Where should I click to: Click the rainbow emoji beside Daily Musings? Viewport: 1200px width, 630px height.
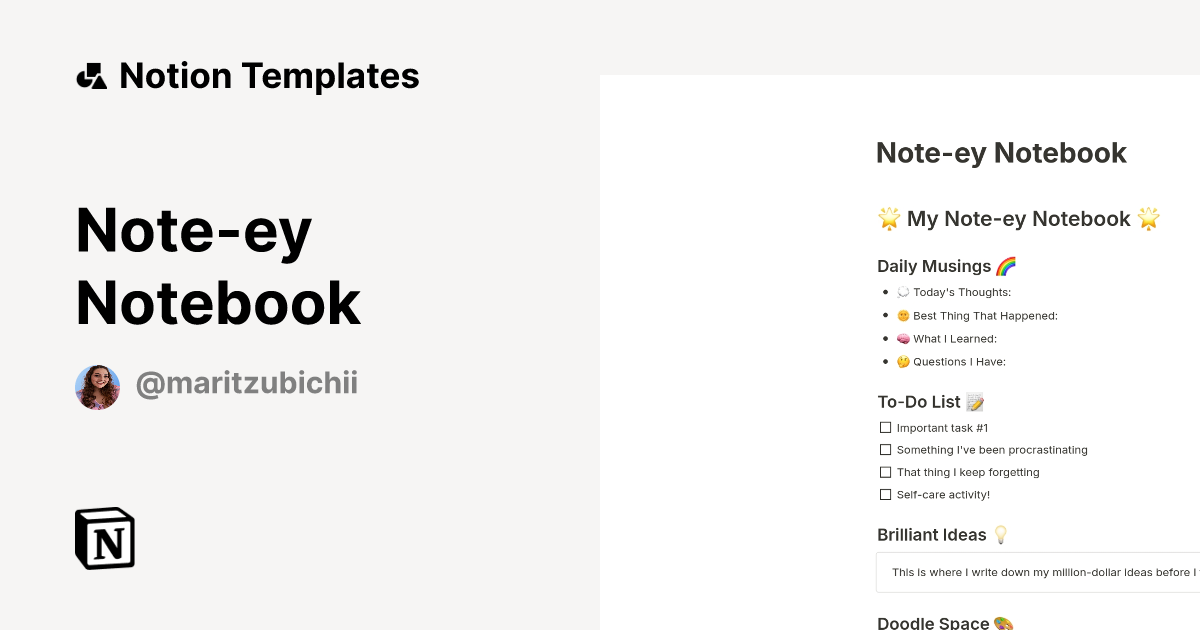click(1007, 265)
